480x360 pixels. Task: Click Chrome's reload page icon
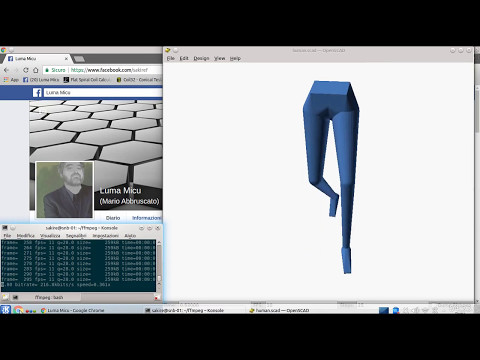(x=26, y=70)
